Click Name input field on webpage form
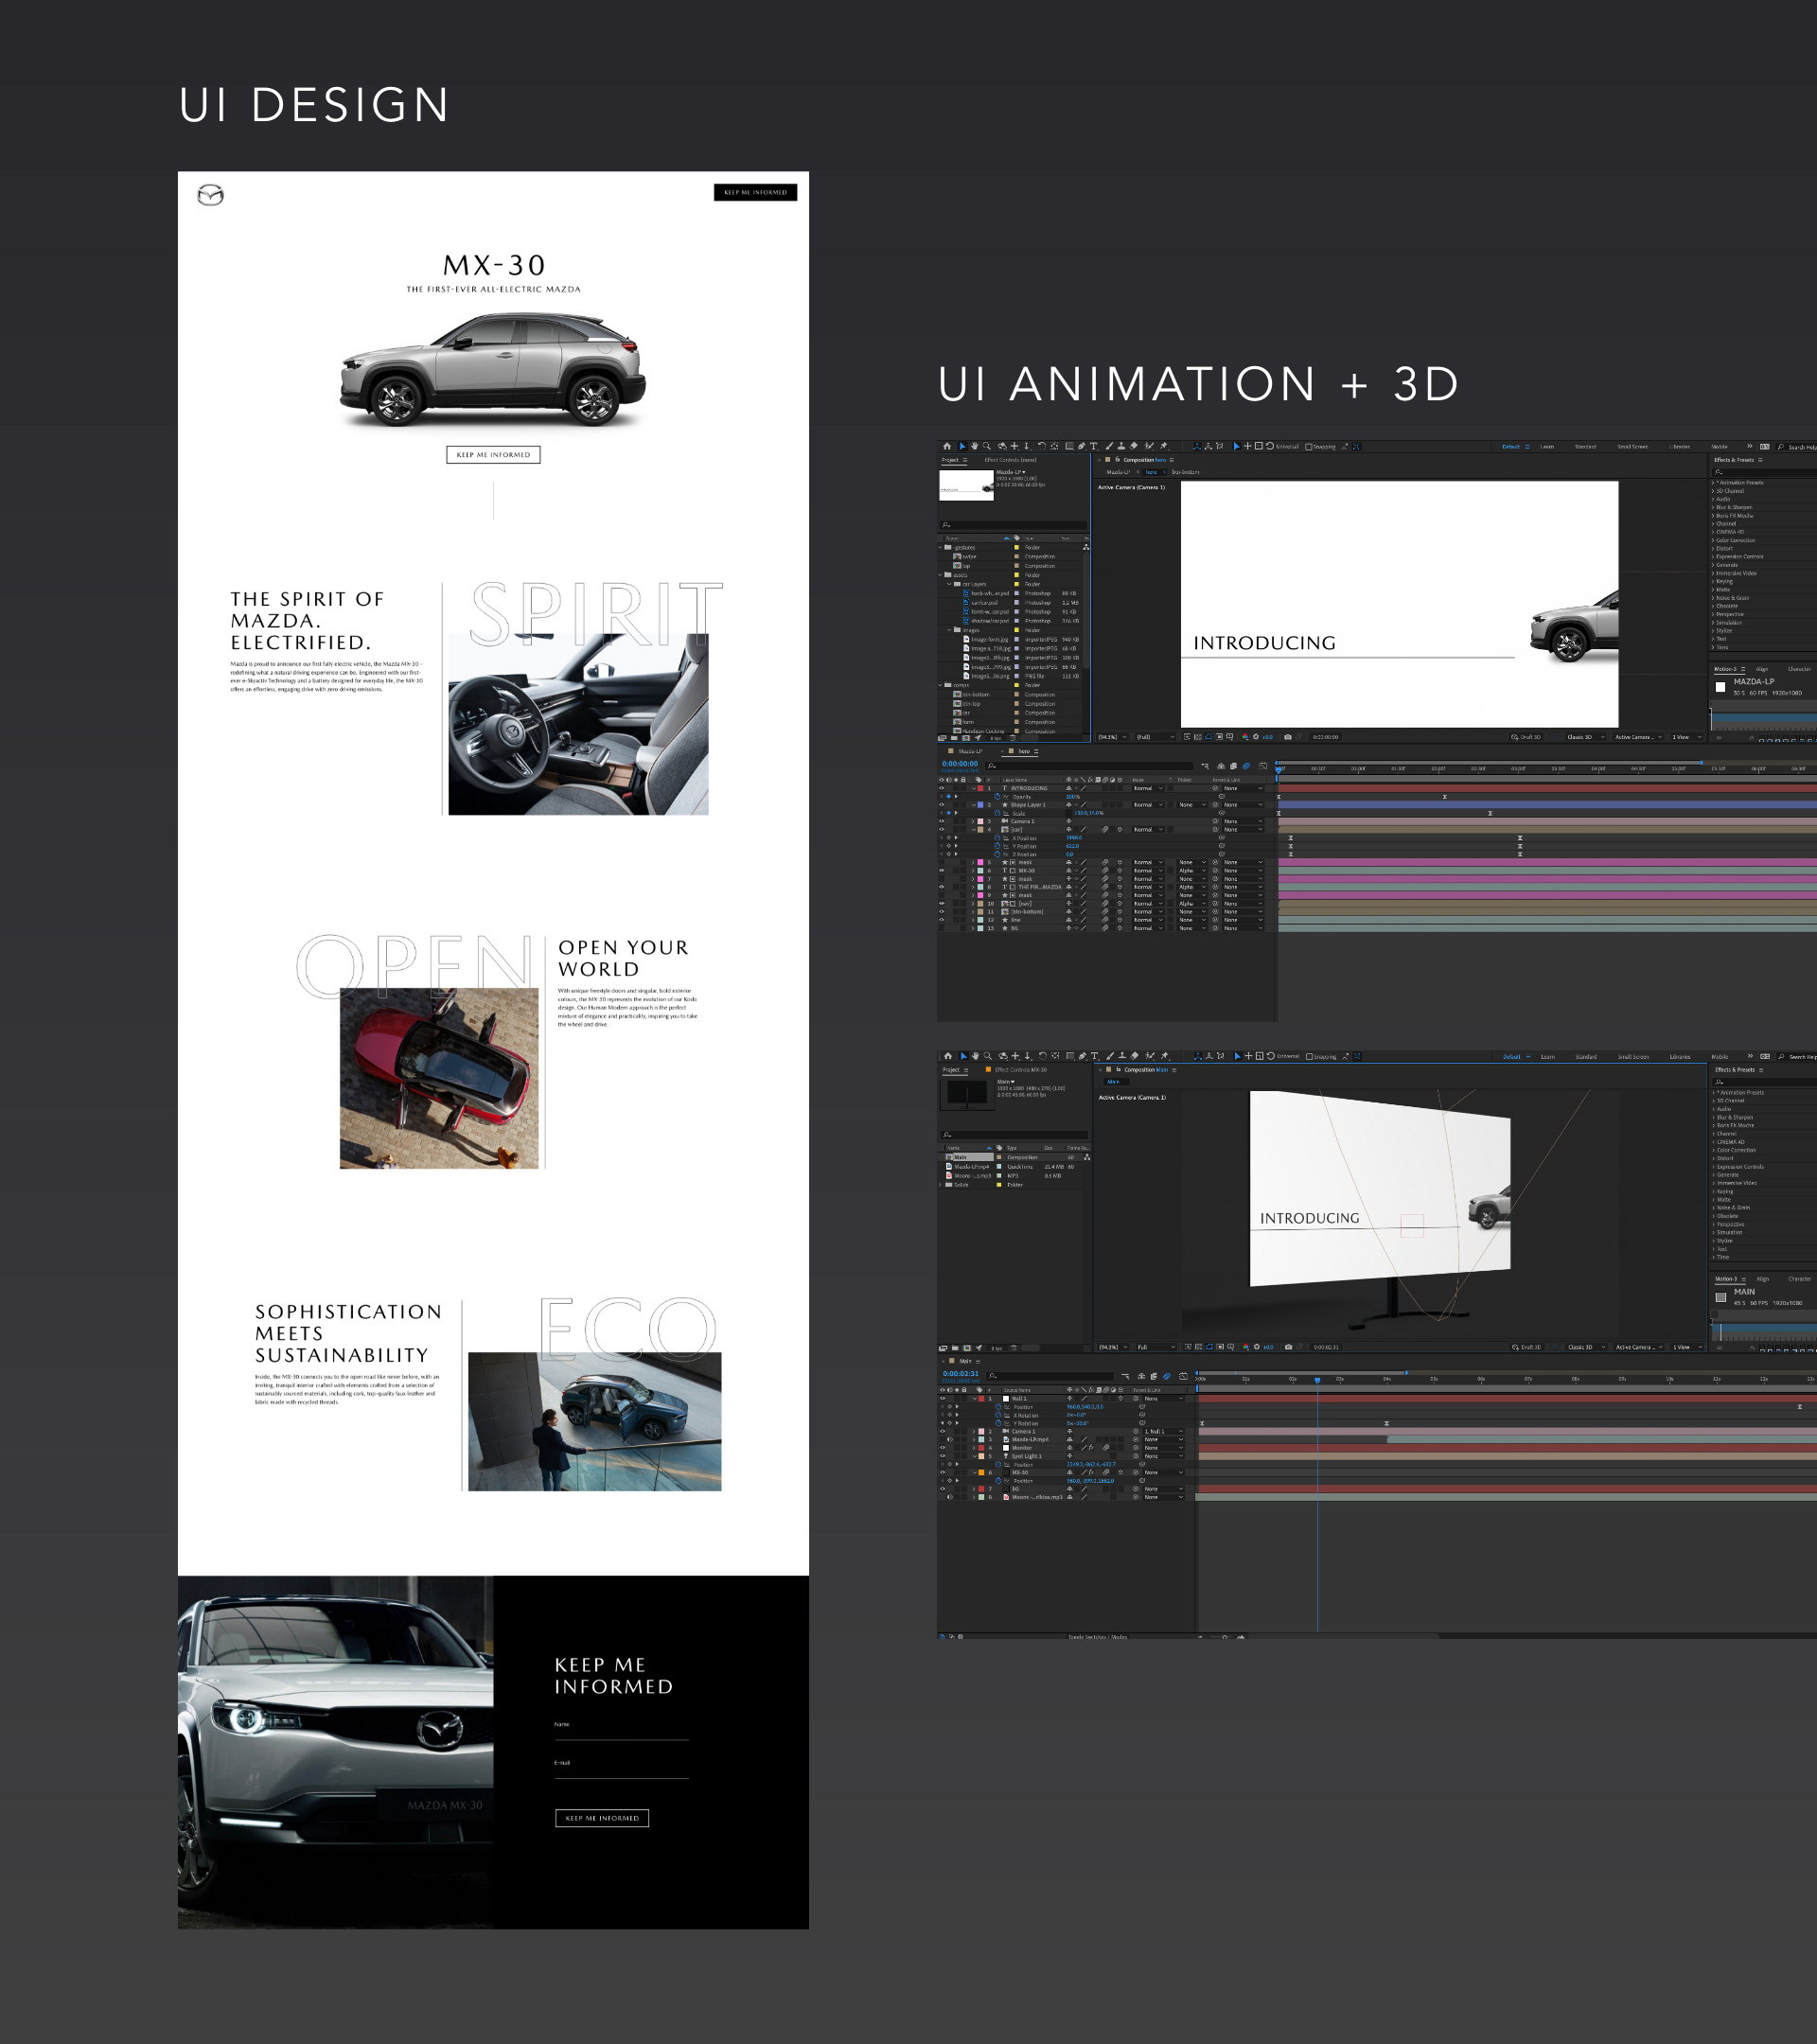The width and height of the screenshot is (1817, 2044). (621, 1732)
